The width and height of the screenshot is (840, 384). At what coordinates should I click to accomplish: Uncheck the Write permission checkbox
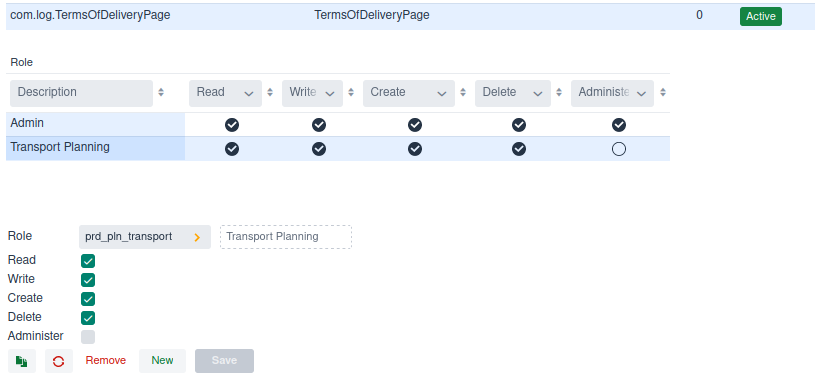coord(88,280)
